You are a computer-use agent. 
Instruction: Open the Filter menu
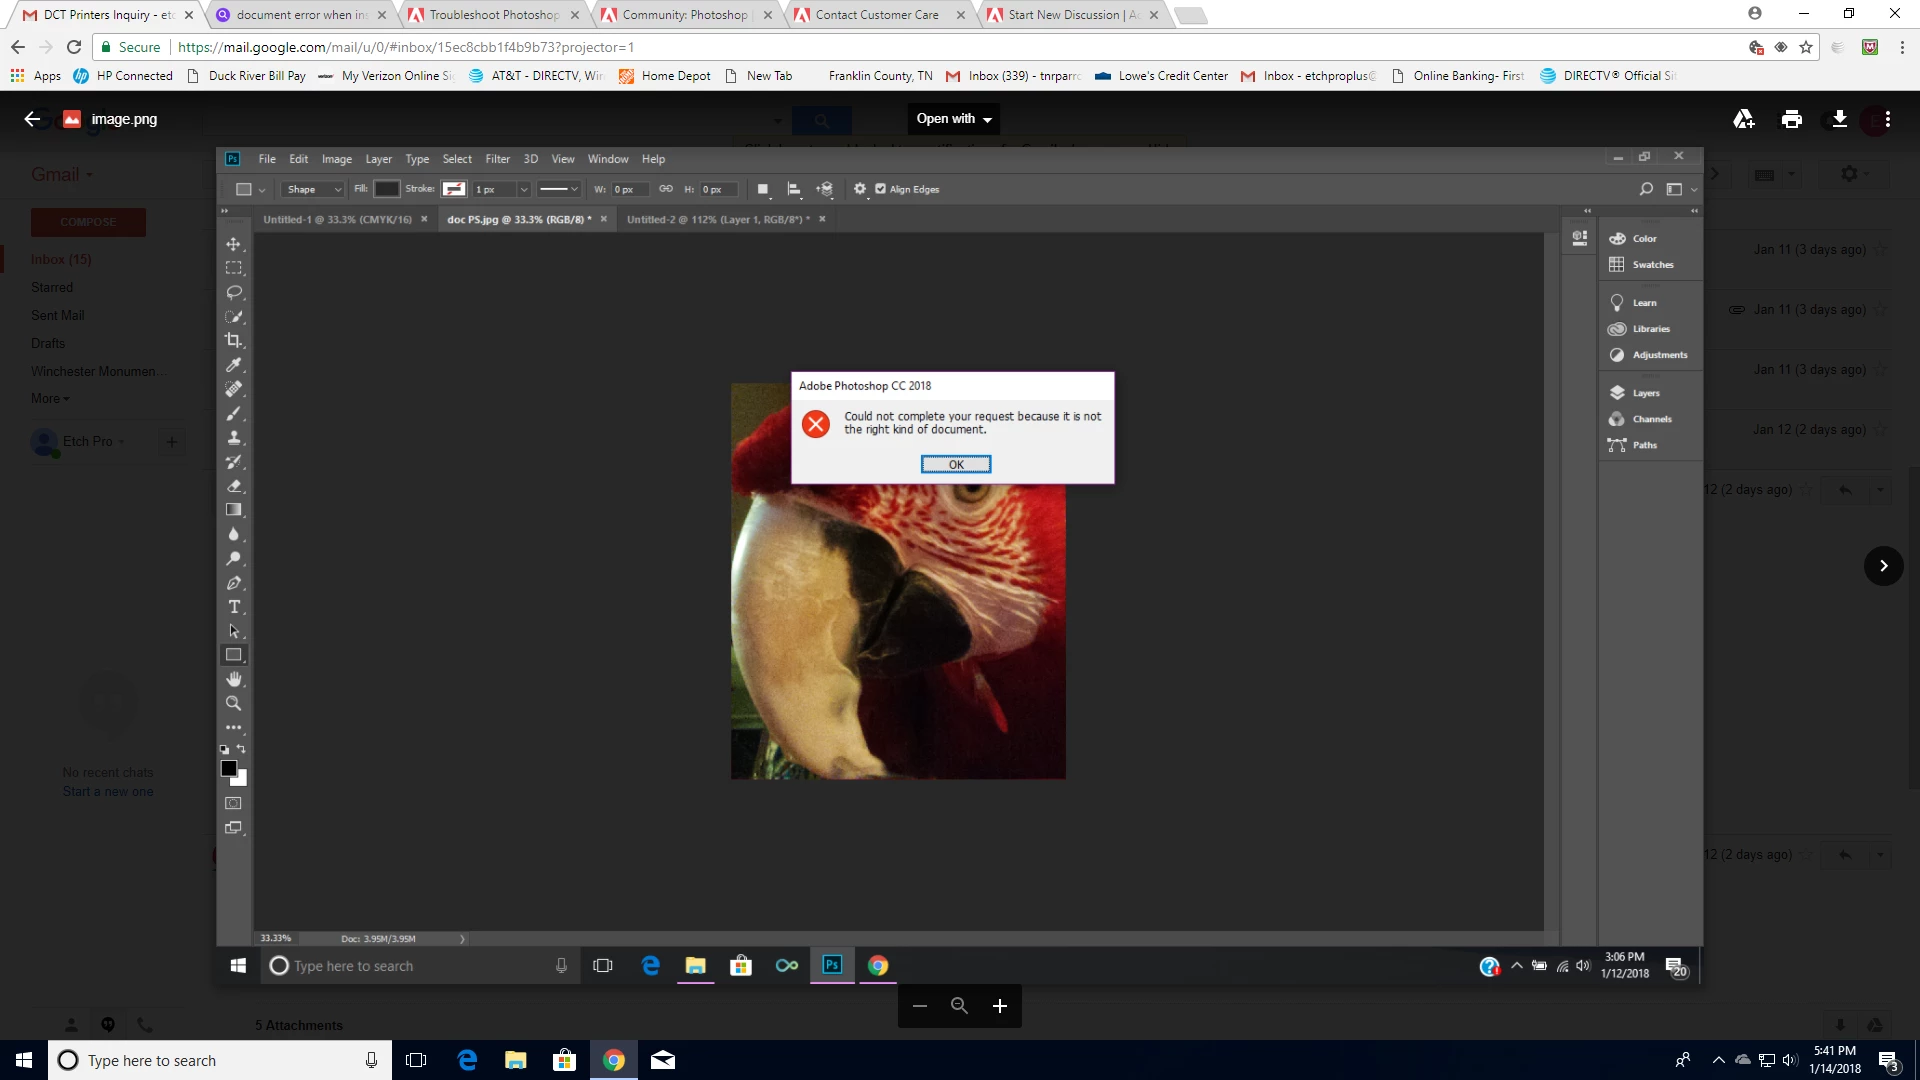[497, 159]
